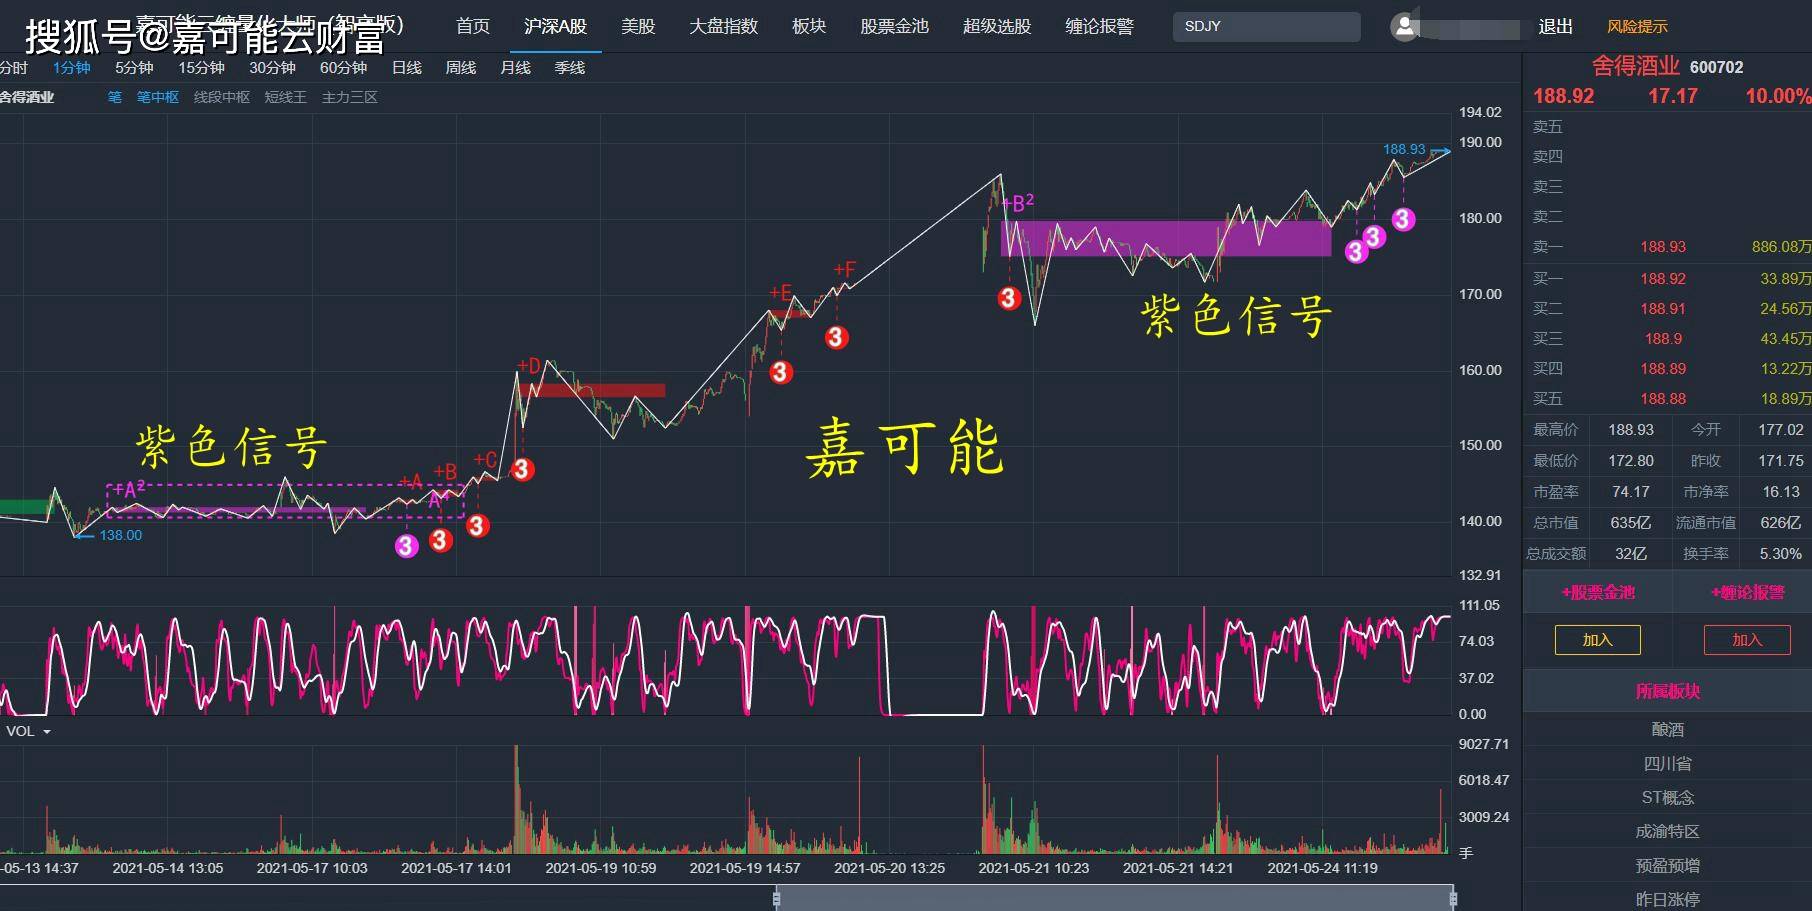Viewport: 1812px width, 911px height.
Task: Click the yellow 加入 button
Action: coord(1598,640)
